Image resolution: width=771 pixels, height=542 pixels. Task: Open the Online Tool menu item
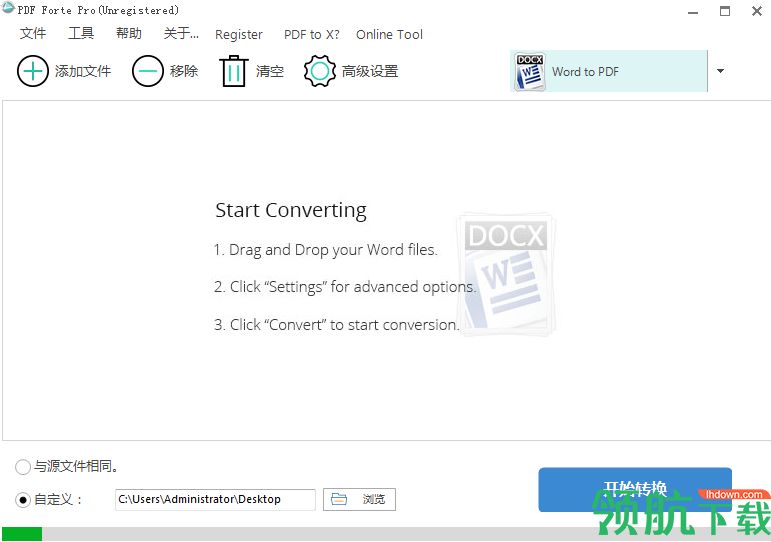[389, 34]
